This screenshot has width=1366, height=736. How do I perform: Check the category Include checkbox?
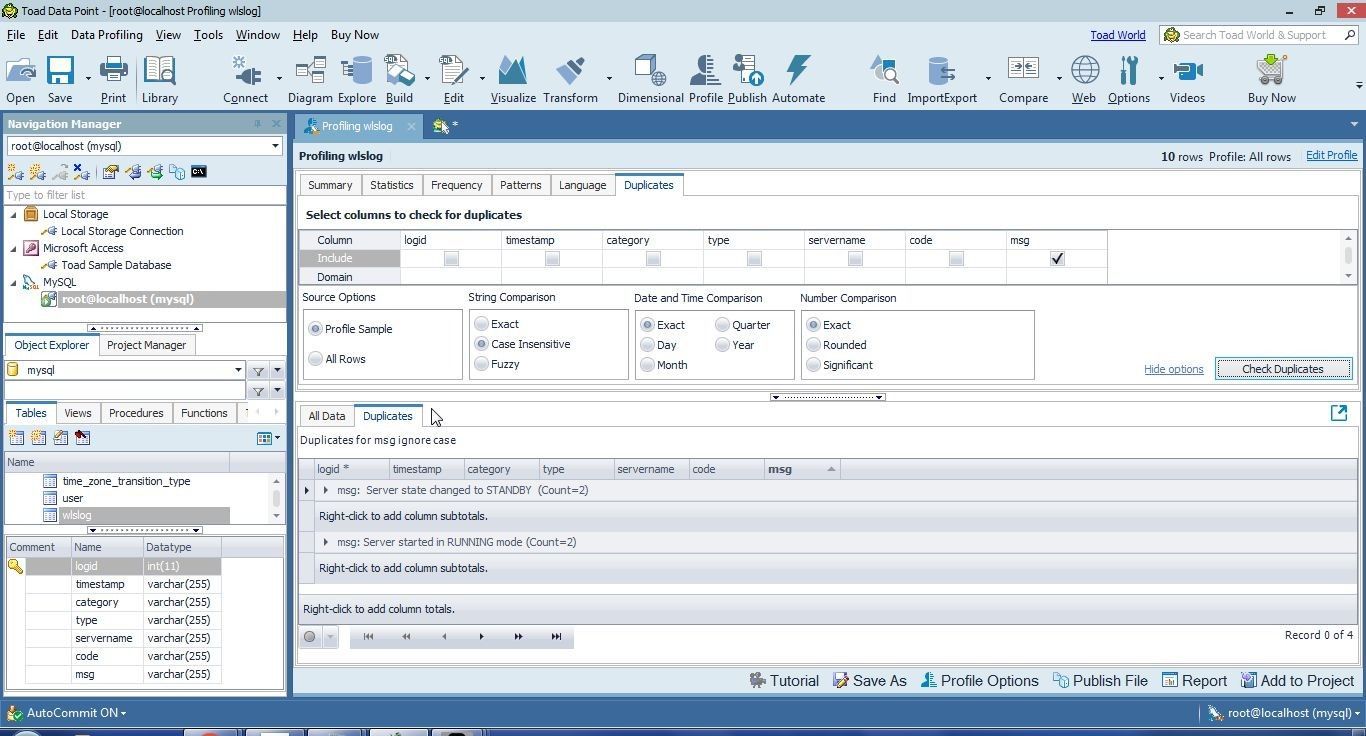tap(653, 259)
